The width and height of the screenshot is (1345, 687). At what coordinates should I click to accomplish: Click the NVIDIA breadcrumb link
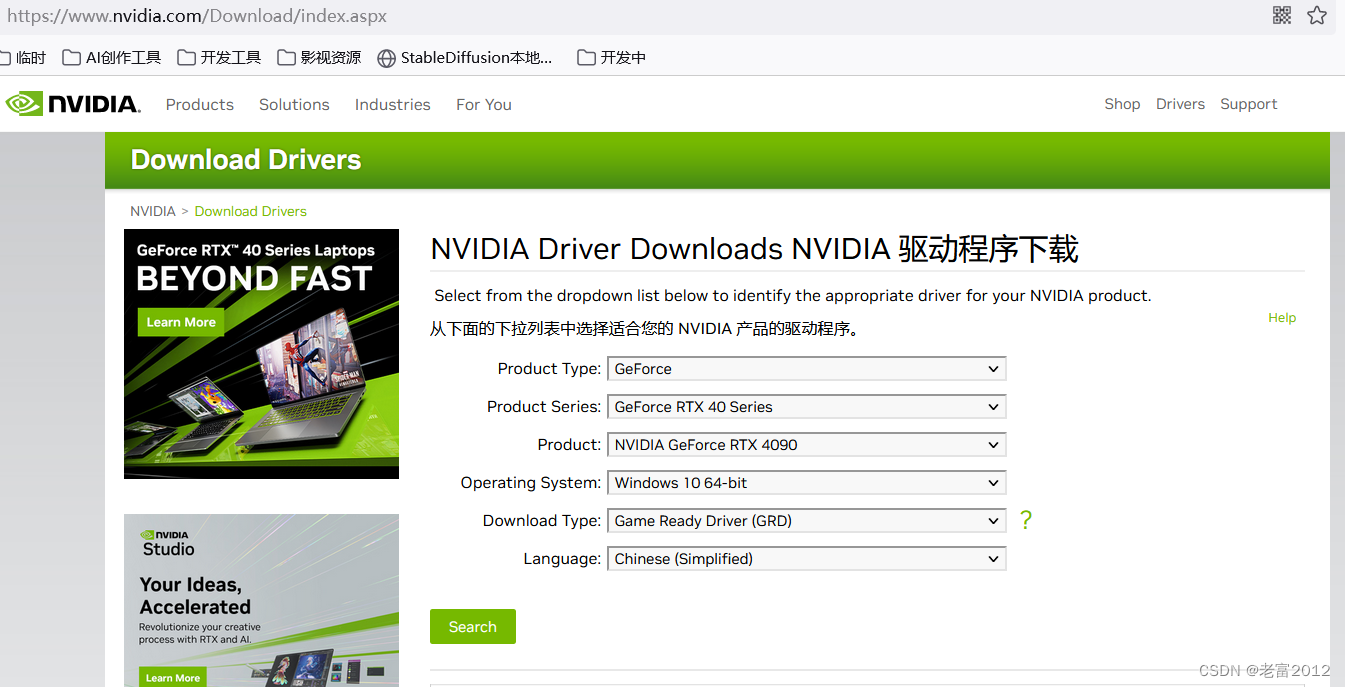[x=153, y=211]
